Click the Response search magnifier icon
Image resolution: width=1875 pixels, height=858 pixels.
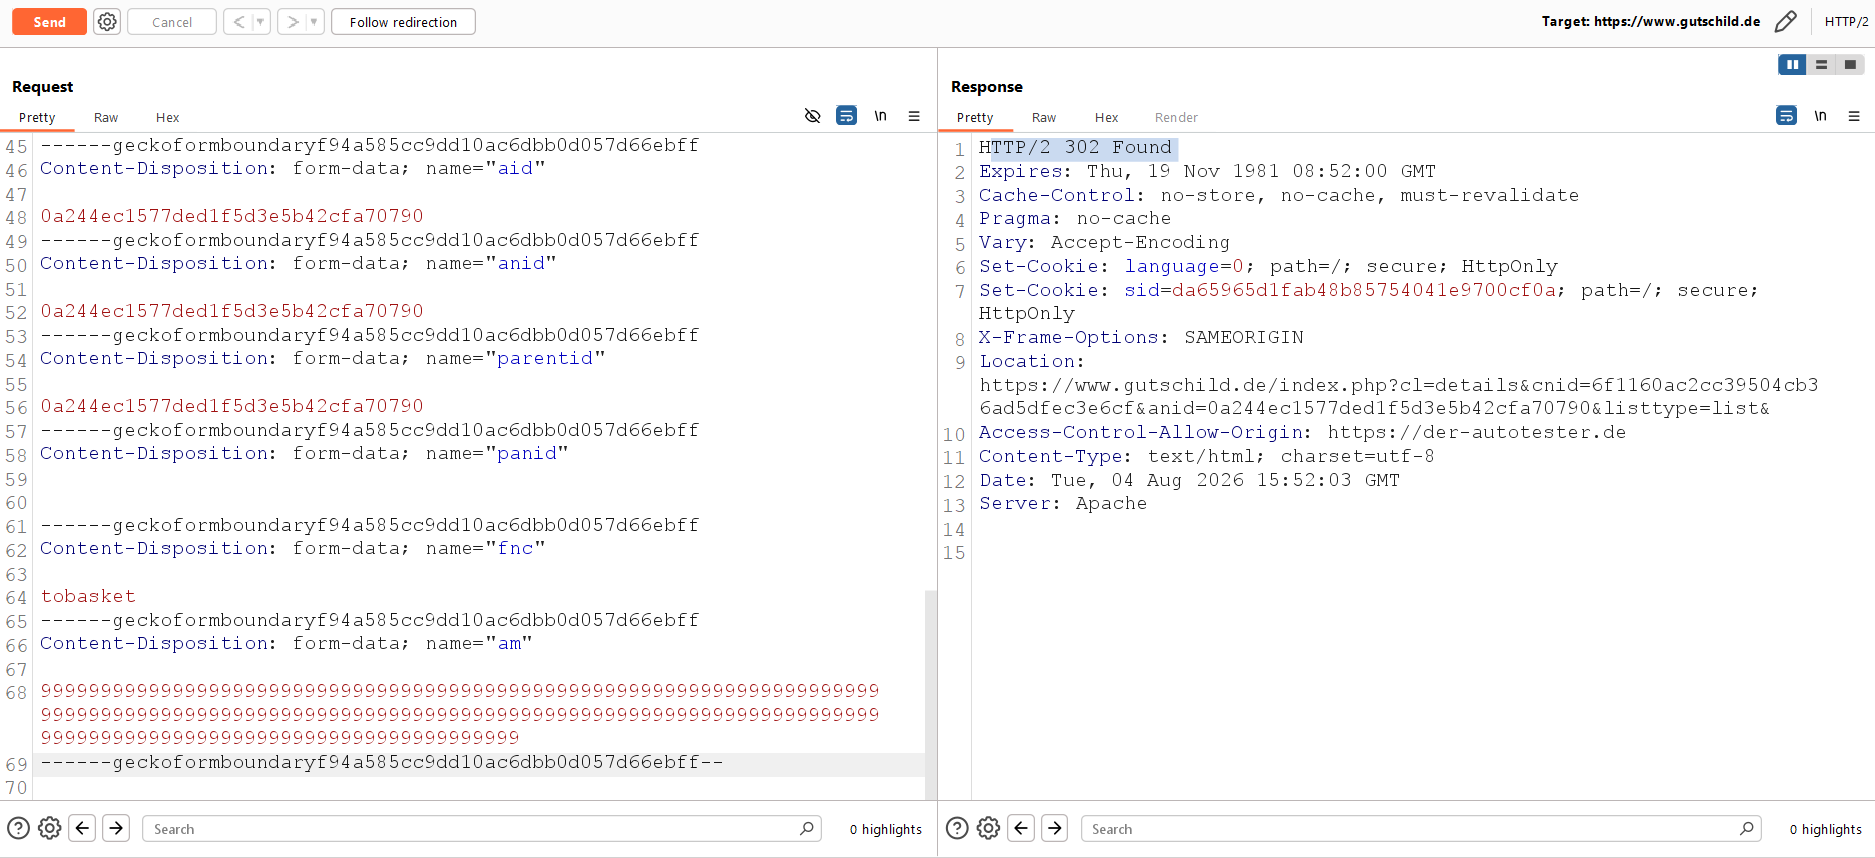tap(1746, 828)
